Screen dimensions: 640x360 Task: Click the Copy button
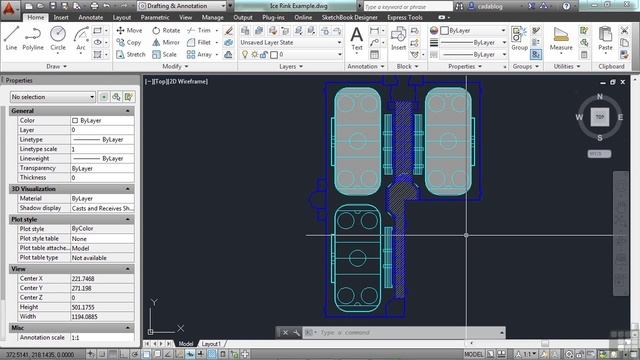129,42
